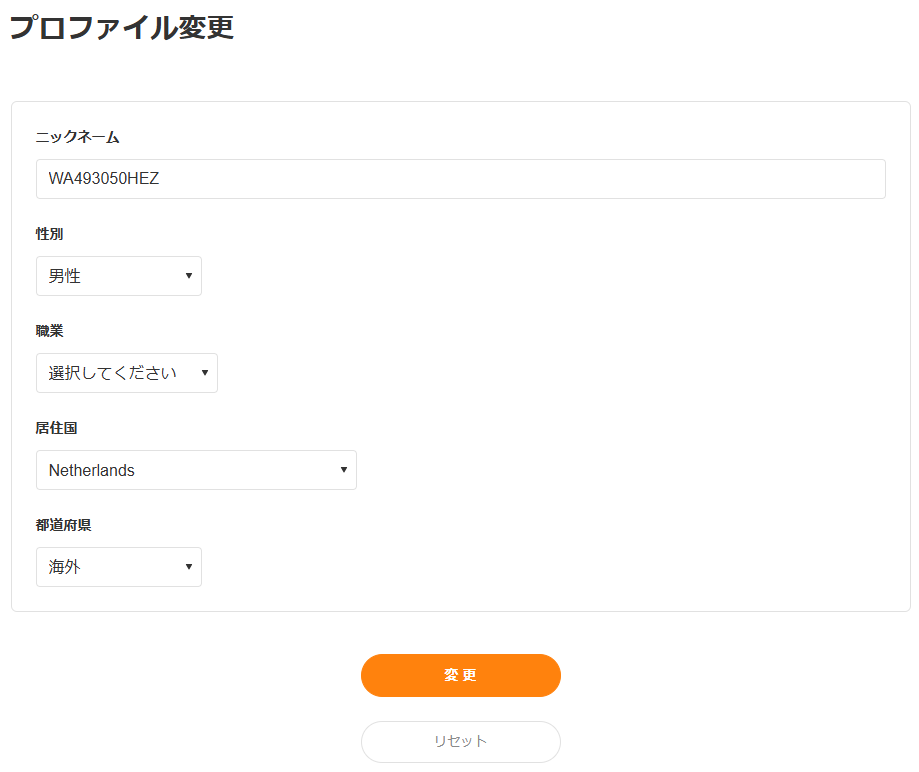Click the 職業 field label

point(50,331)
